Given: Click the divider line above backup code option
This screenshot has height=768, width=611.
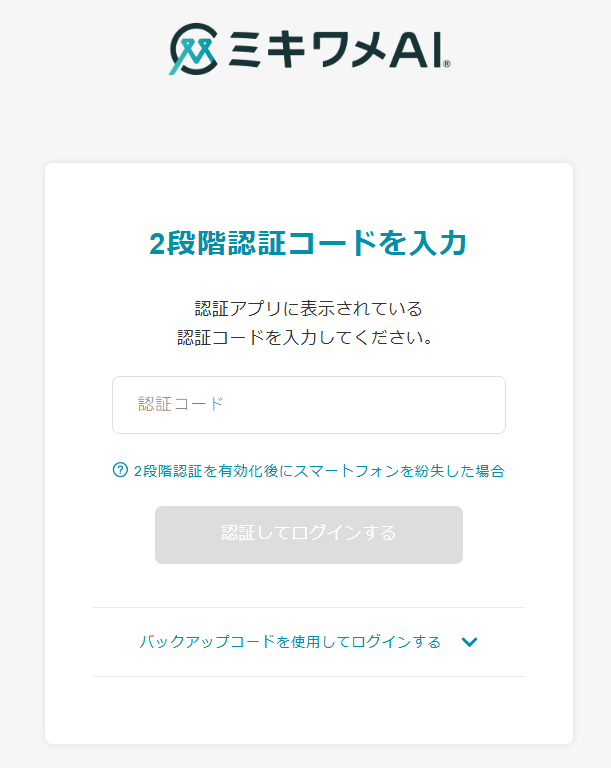Looking at the screenshot, I should click(308, 607).
